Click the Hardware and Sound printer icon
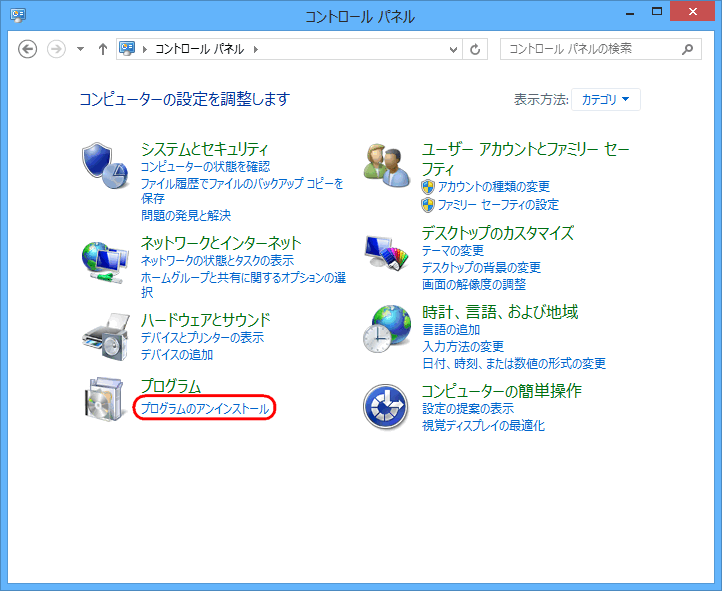Image resolution: width=722 pixels, height=591 pixels. (x=106, y=337)
